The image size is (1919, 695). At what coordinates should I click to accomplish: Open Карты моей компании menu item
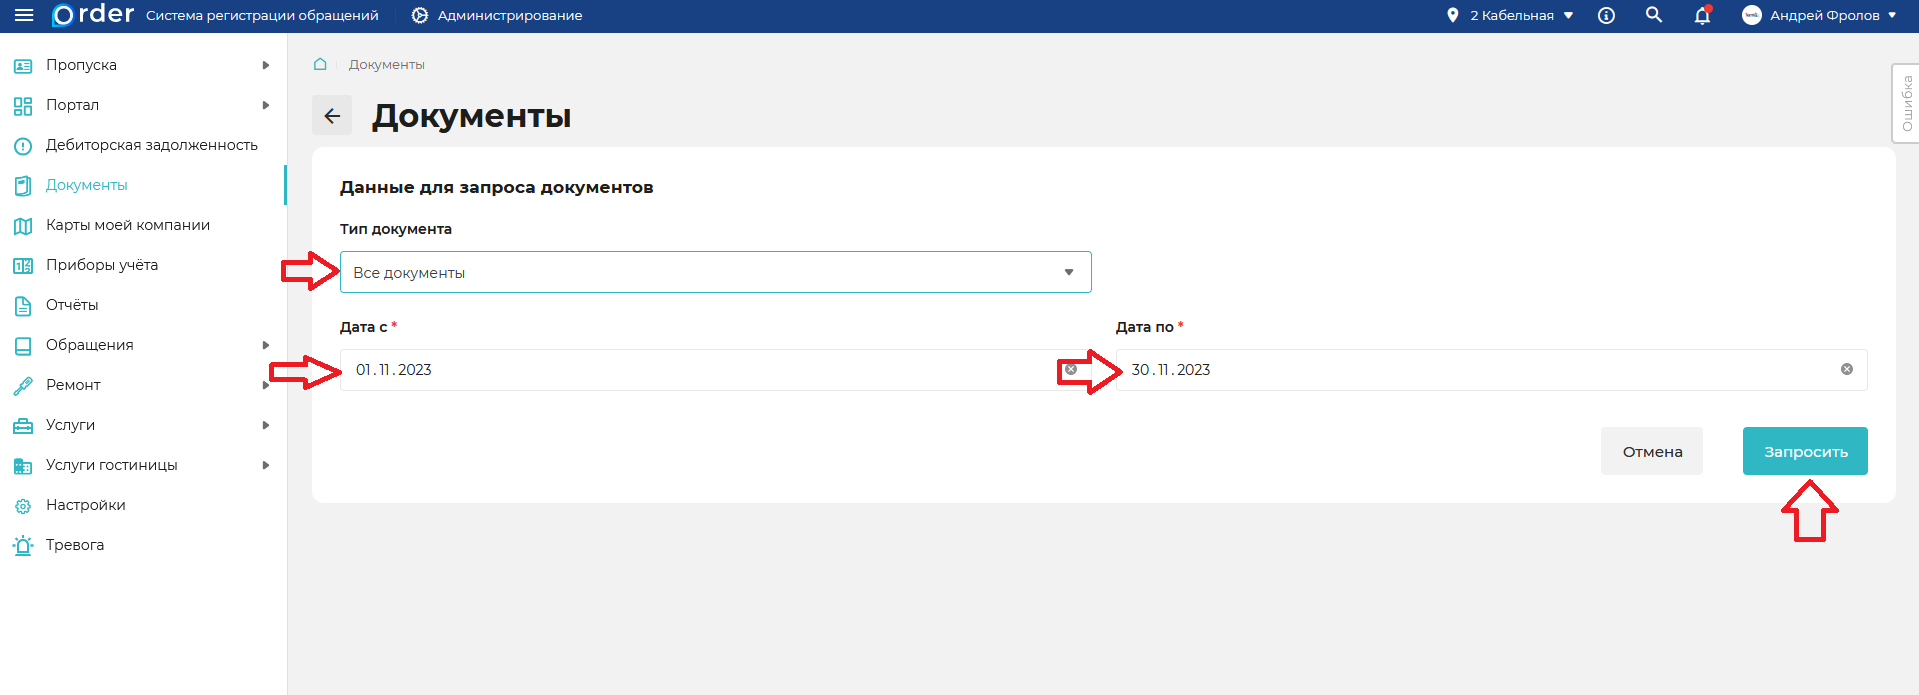127,225
